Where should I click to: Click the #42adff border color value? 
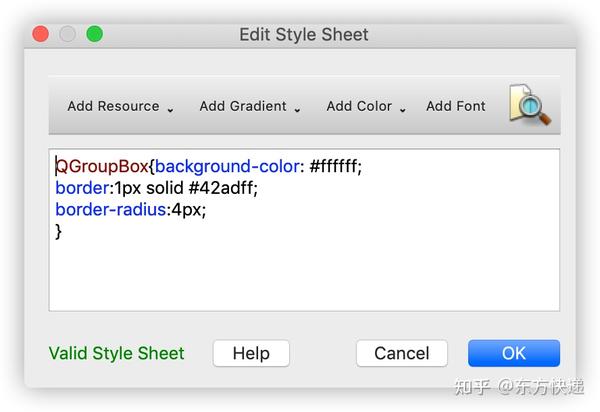pos(222,188)
